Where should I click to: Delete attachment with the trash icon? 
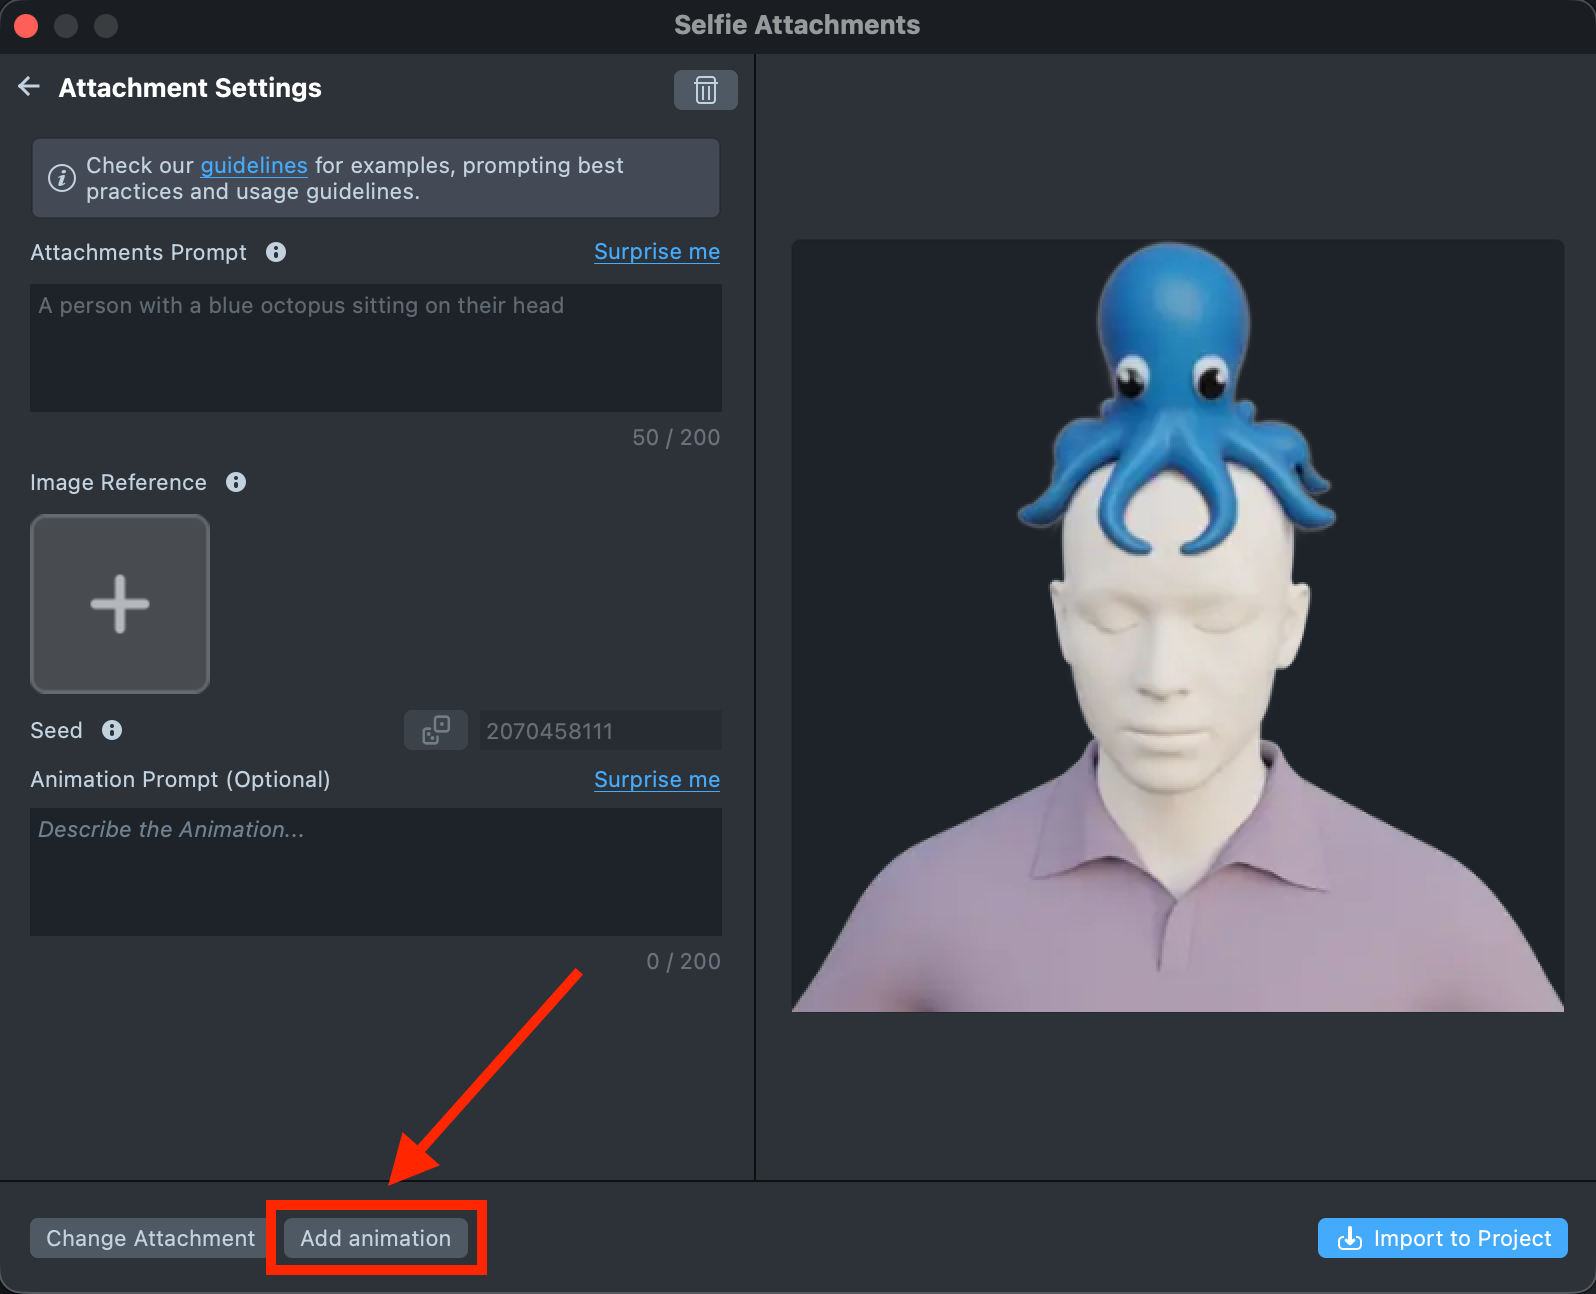pos(705,90)
